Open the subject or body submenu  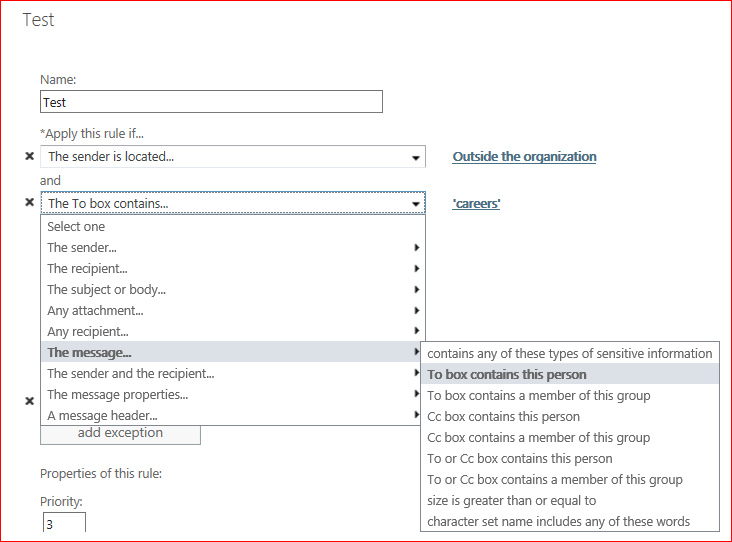[232, 290]
